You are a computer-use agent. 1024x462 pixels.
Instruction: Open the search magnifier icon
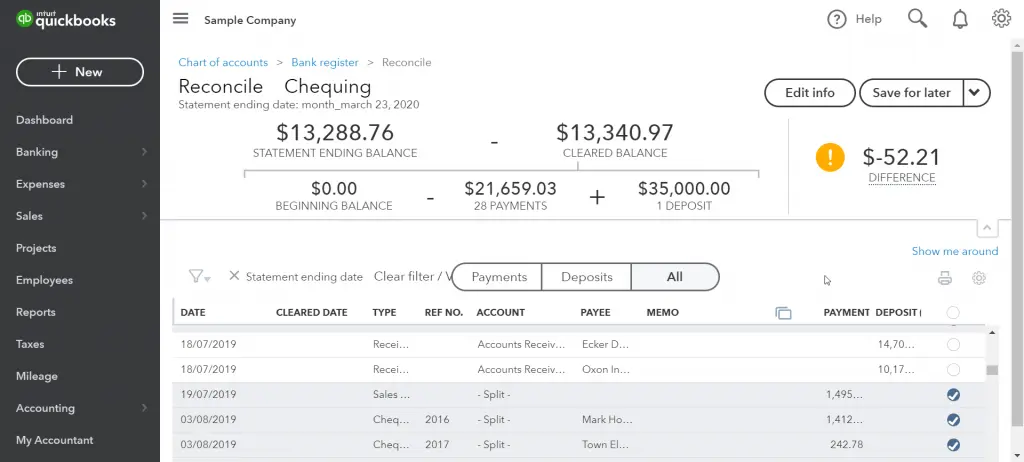[918, 19]
